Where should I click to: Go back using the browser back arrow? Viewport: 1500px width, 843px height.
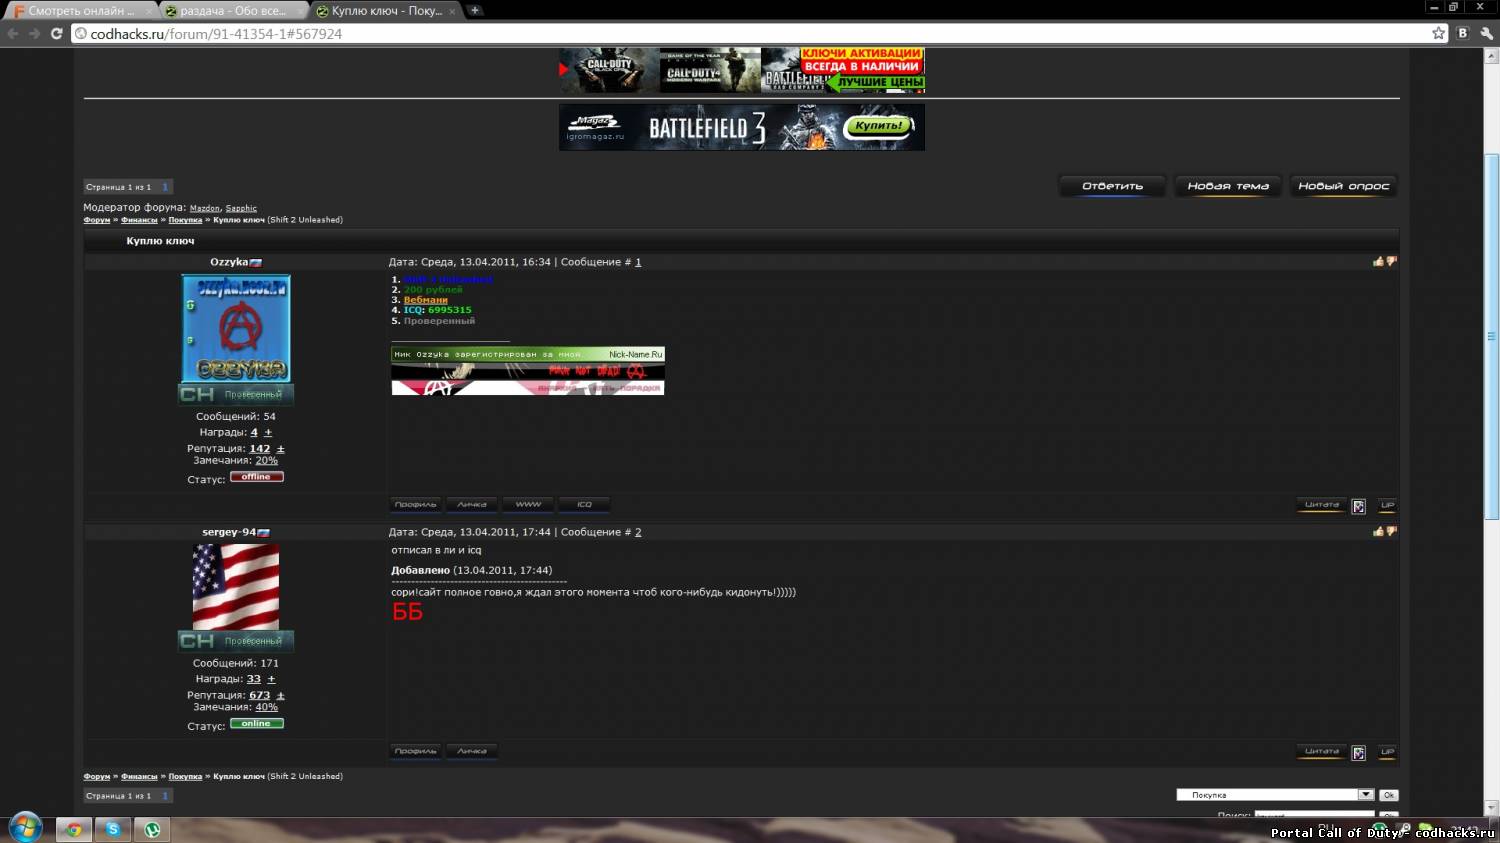click(13, 33)
